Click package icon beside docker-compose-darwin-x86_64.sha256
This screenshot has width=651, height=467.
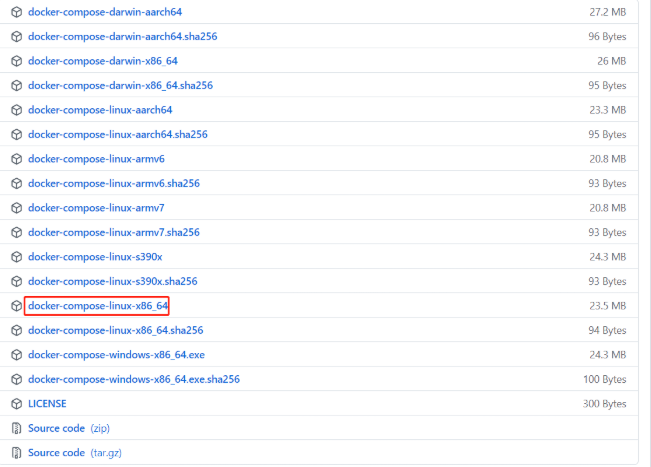(16, 86)
